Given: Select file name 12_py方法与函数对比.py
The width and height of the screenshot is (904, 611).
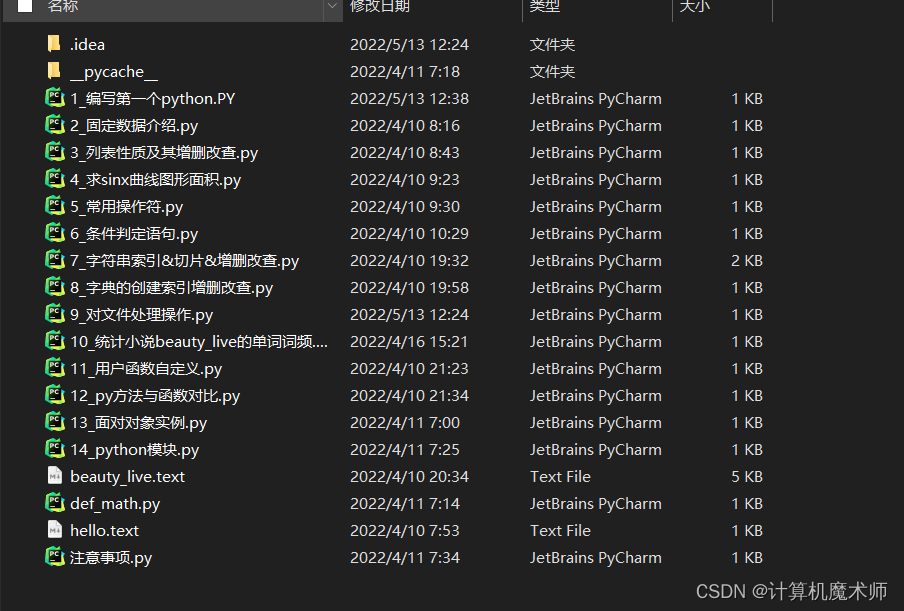Looking at the screenshot, I should pyautogui.click(x=155, y=395).
